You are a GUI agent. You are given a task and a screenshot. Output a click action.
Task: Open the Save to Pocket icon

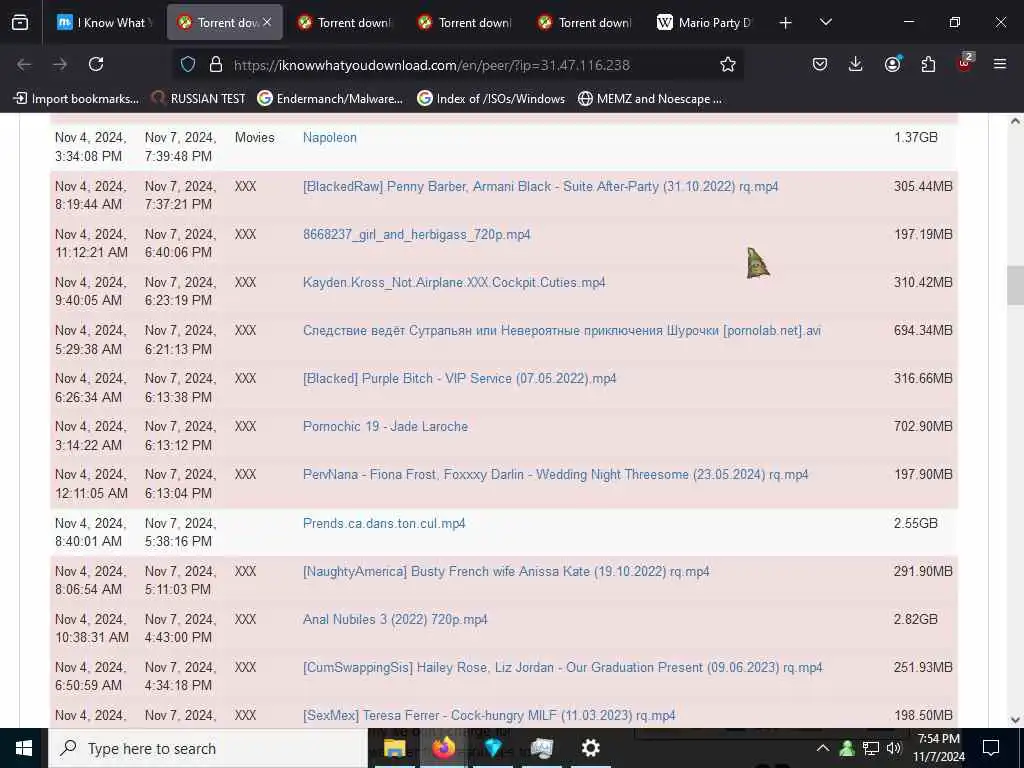(820, 64)
